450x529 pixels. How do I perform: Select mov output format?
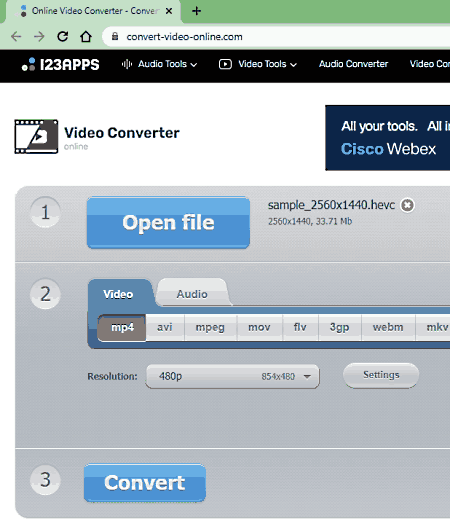(x=259, y=327)
